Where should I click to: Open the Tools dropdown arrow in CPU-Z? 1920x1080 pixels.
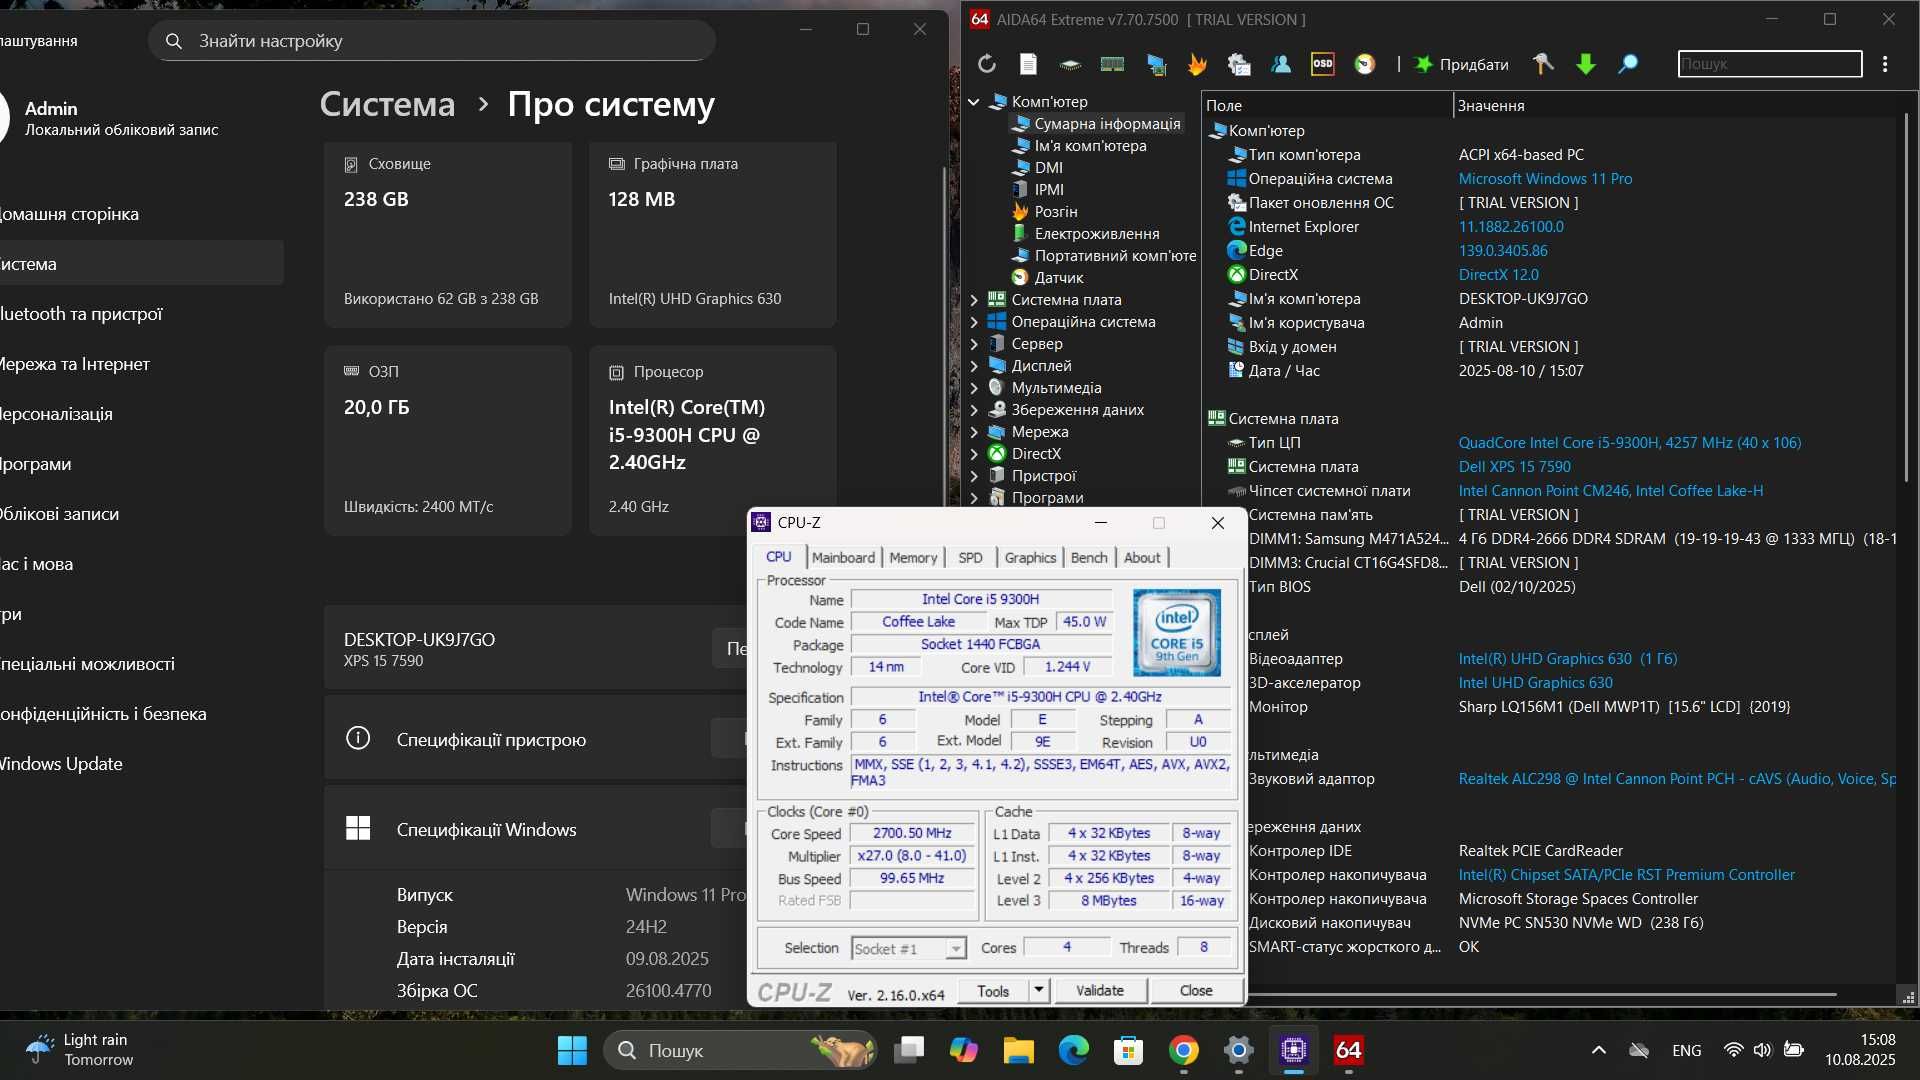[1039, 990]
